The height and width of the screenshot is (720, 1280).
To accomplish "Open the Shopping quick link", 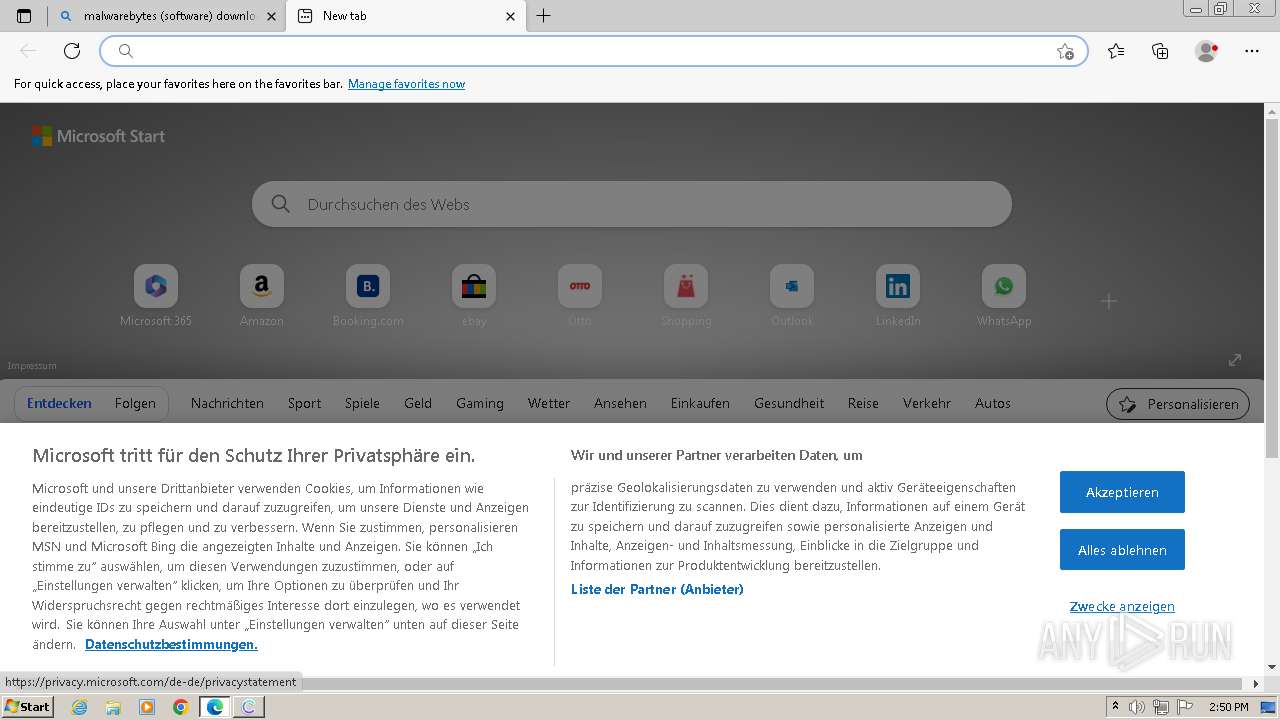I will point(686,296).
